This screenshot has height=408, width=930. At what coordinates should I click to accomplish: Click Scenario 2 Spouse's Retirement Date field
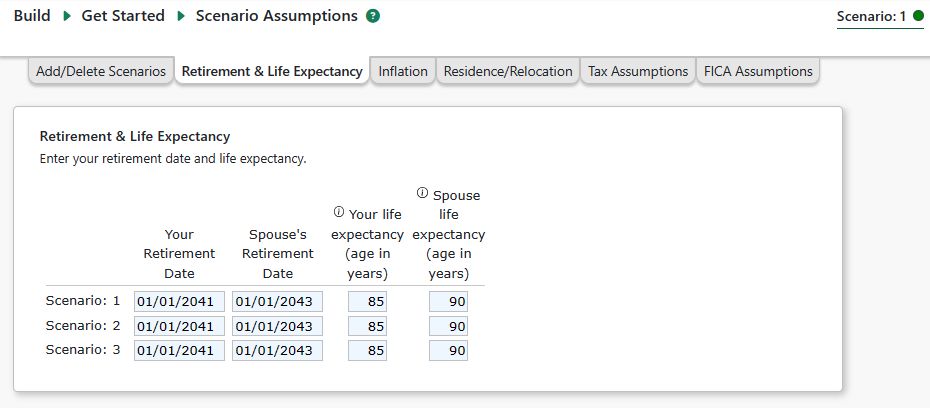click(277, 326)
